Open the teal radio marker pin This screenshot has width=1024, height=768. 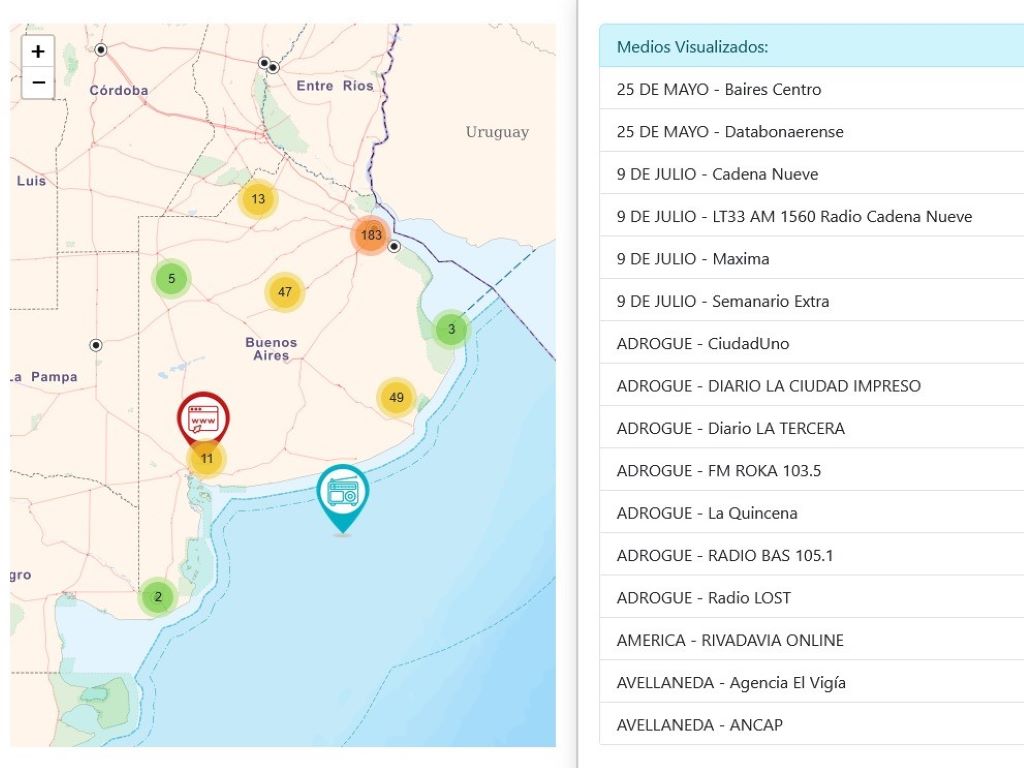(x=342, y=492)
